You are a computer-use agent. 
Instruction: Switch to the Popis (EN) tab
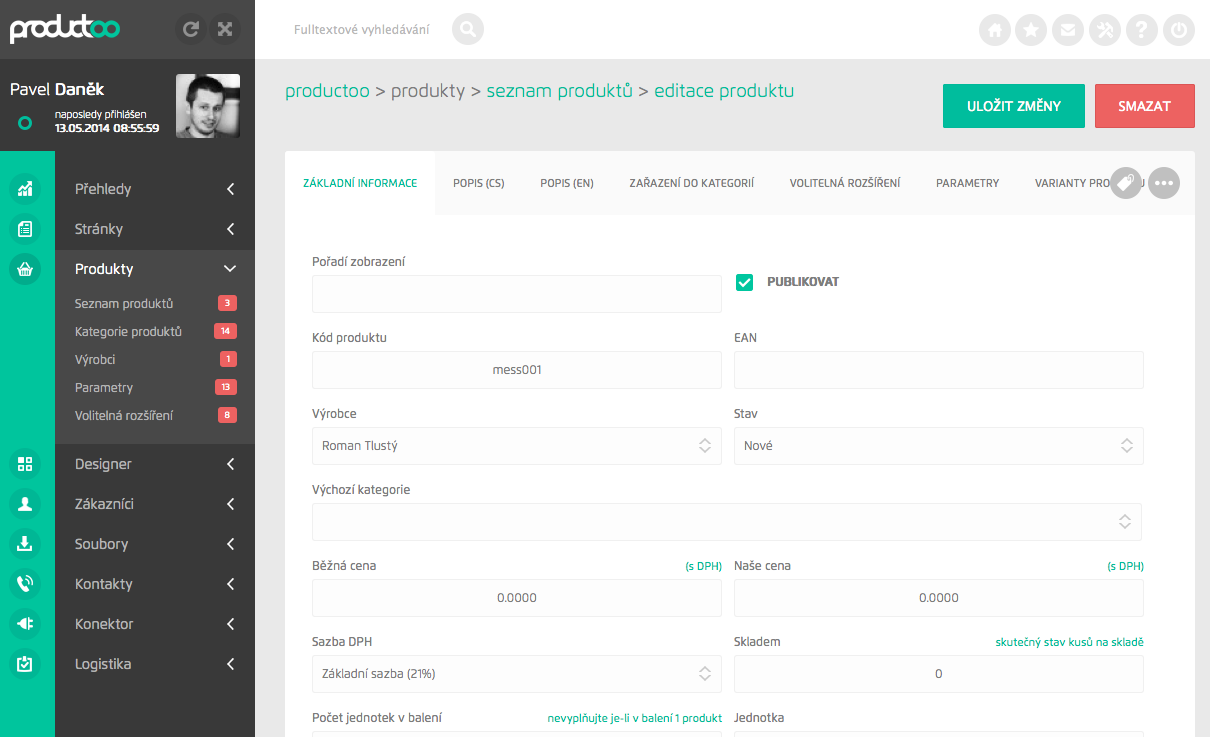(x=567, y=183)
